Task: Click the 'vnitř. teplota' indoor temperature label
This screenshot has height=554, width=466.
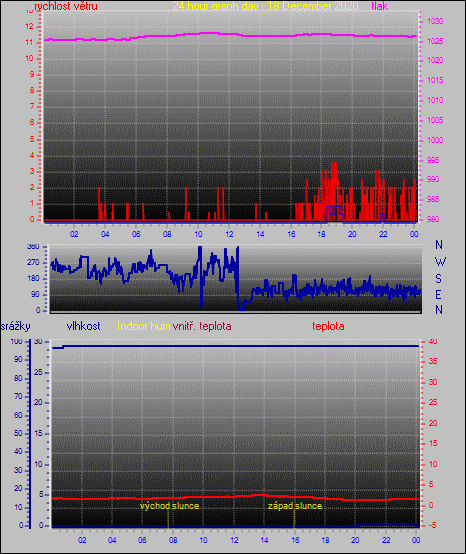Action: (x=202, y=326)
